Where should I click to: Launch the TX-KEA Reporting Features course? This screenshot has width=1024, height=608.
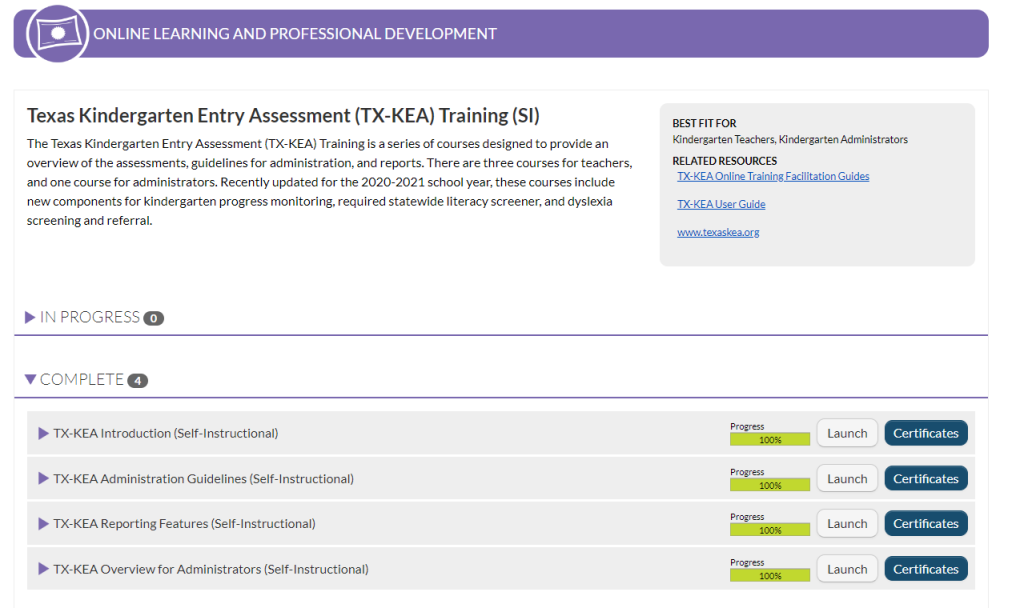click(846, 523)
